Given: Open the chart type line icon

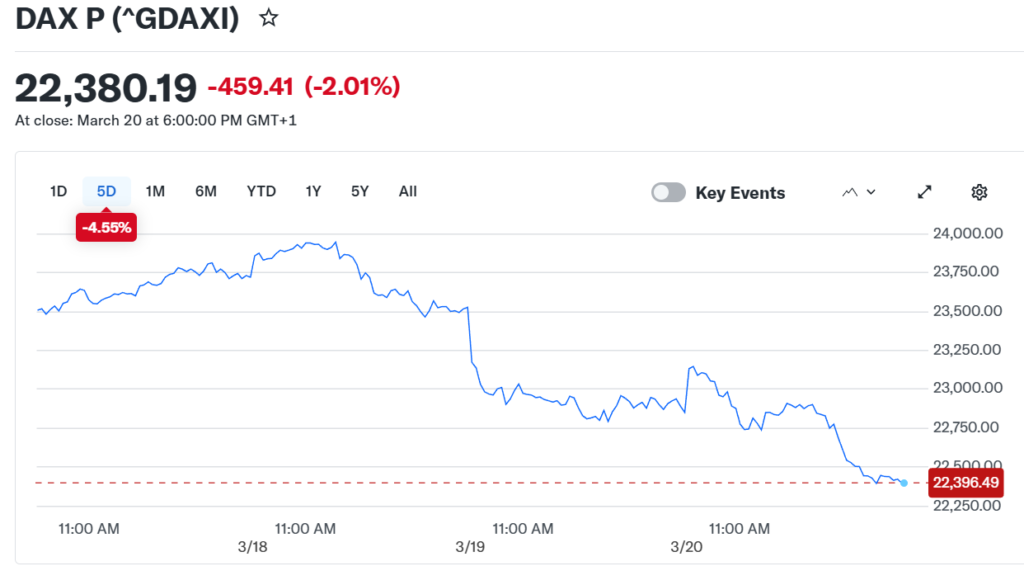Looking at the screenshot, I should [x=850, y=192].
